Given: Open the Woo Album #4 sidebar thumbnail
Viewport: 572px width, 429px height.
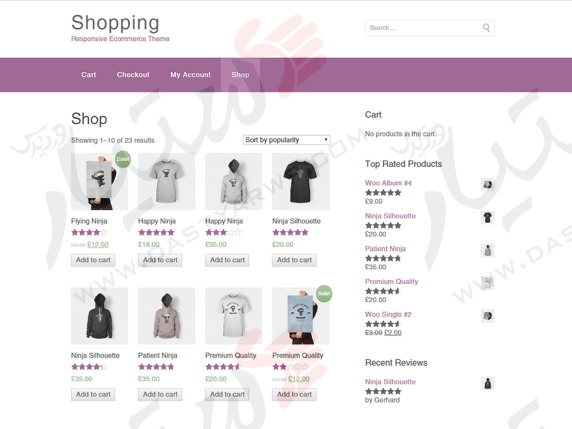Looking at the screenshot, I should pos(488,185).
